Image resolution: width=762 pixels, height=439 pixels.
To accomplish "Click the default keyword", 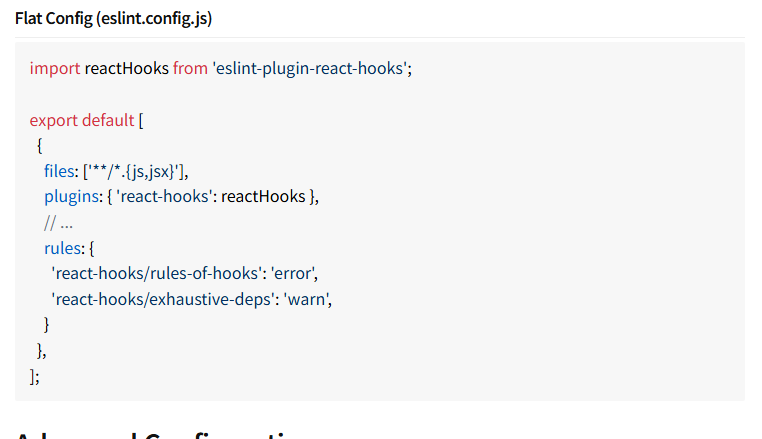I will [x=108, y=120].
